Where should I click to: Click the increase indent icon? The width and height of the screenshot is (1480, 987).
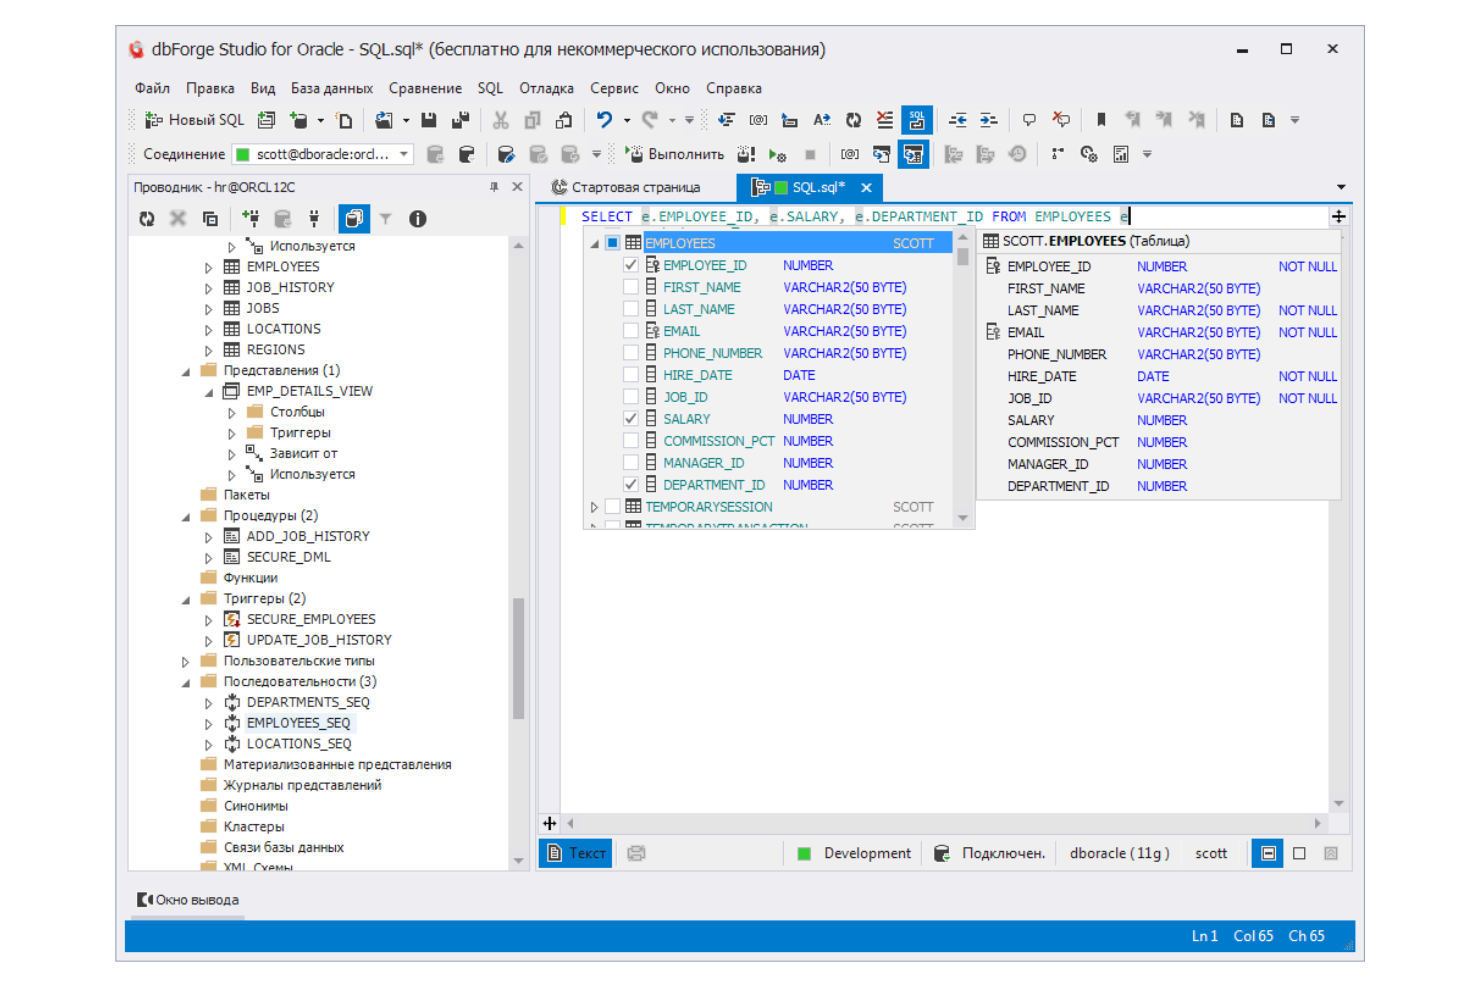(x=988, y=120)
